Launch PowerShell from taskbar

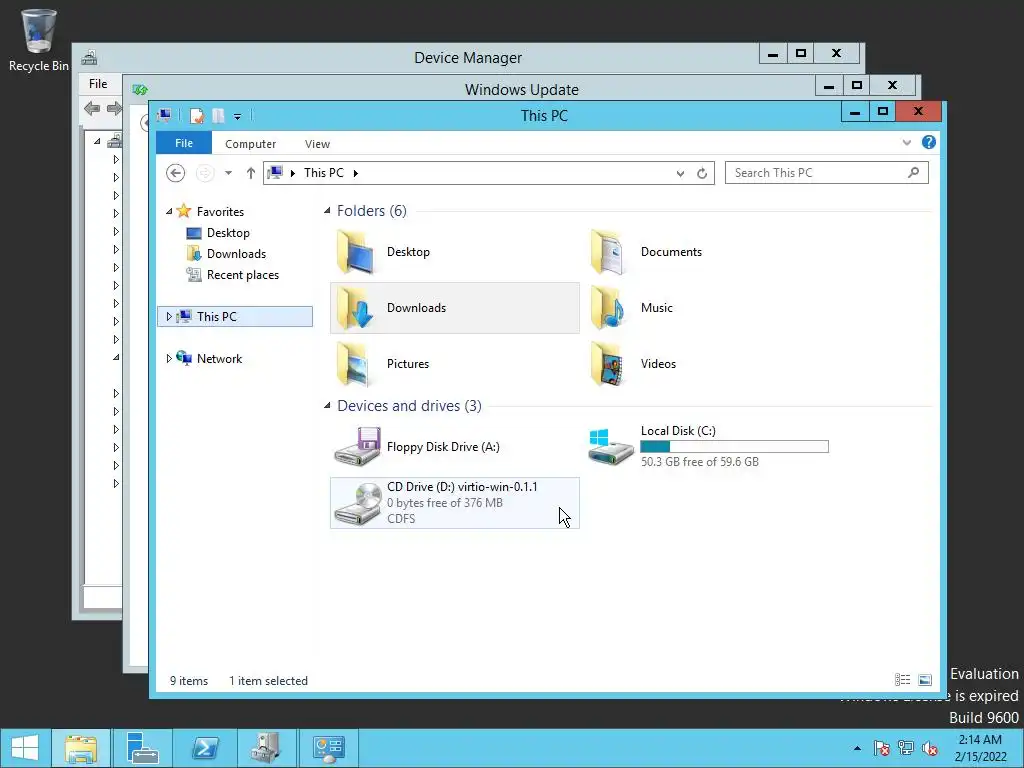[204, 748]
